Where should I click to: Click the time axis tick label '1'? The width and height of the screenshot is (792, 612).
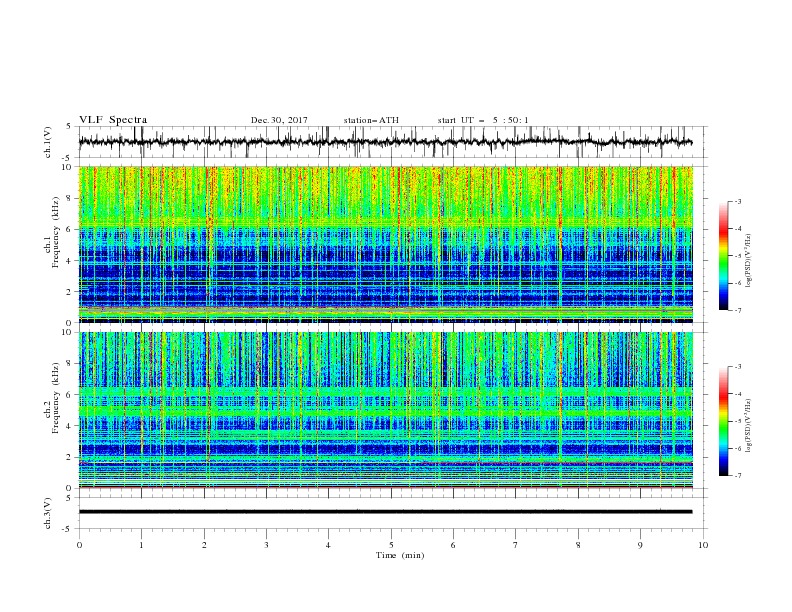click(x=141, y=545)
